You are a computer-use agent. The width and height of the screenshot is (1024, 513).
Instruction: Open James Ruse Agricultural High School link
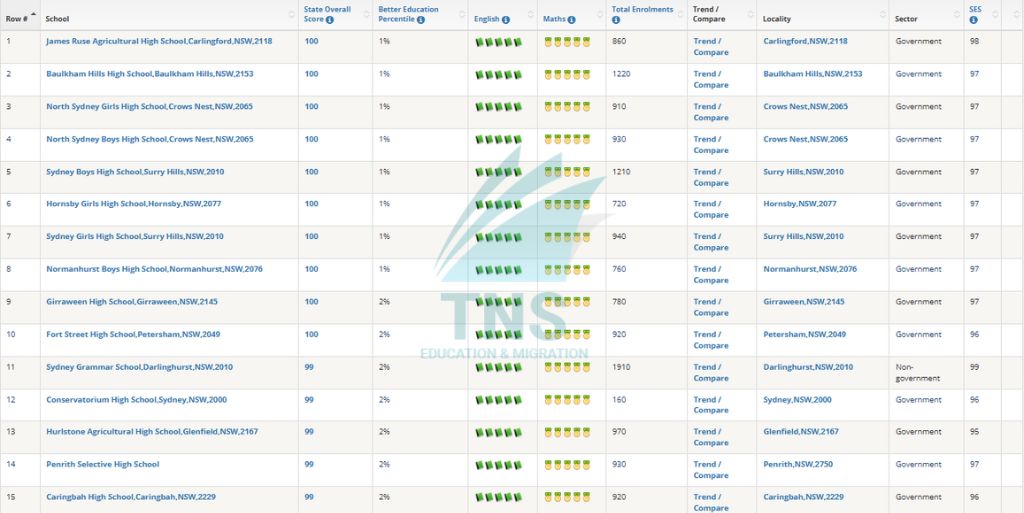click(159, 41)
